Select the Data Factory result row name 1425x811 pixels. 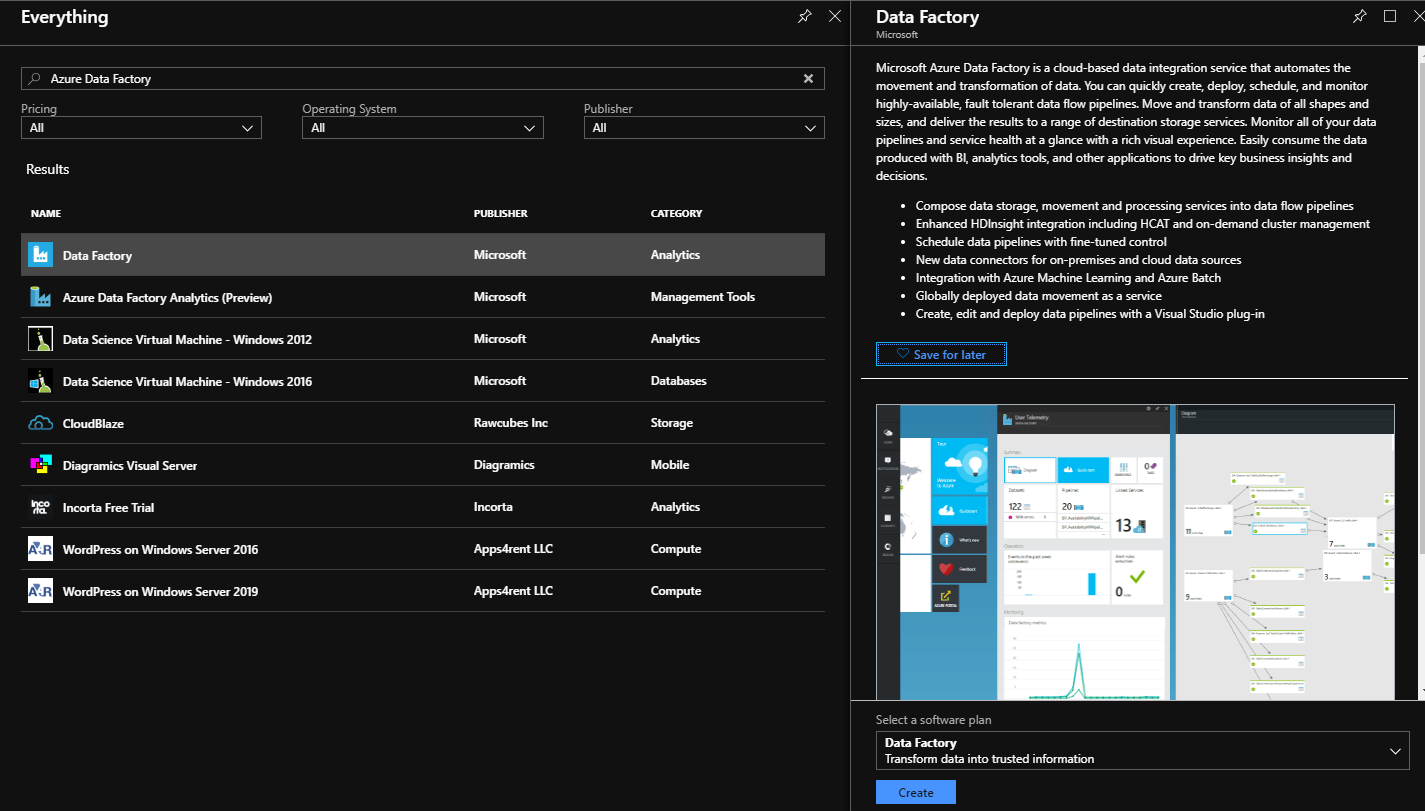click(97, 255)
